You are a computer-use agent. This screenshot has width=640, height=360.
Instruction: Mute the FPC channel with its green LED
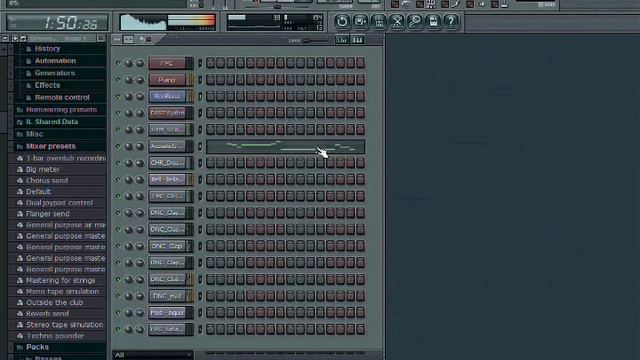point(118,63)
